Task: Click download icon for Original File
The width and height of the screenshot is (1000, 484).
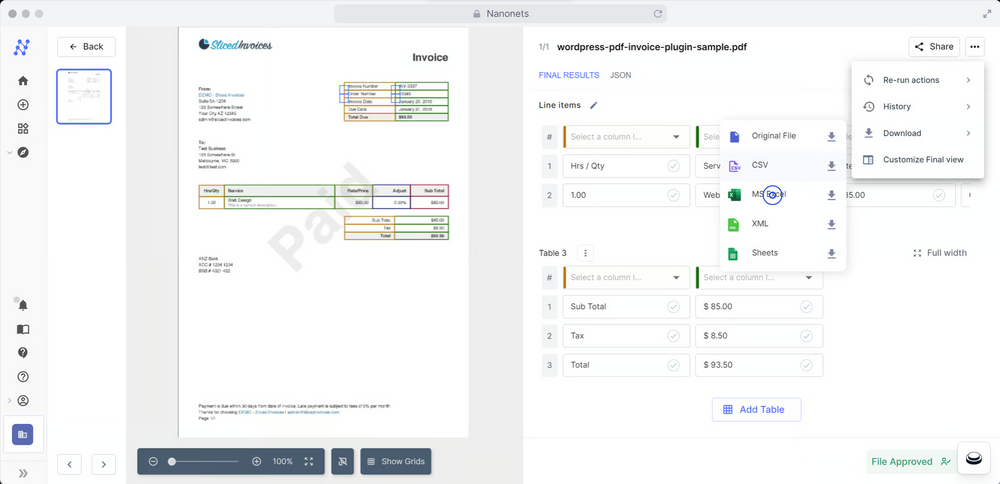Action: point(831,137)
